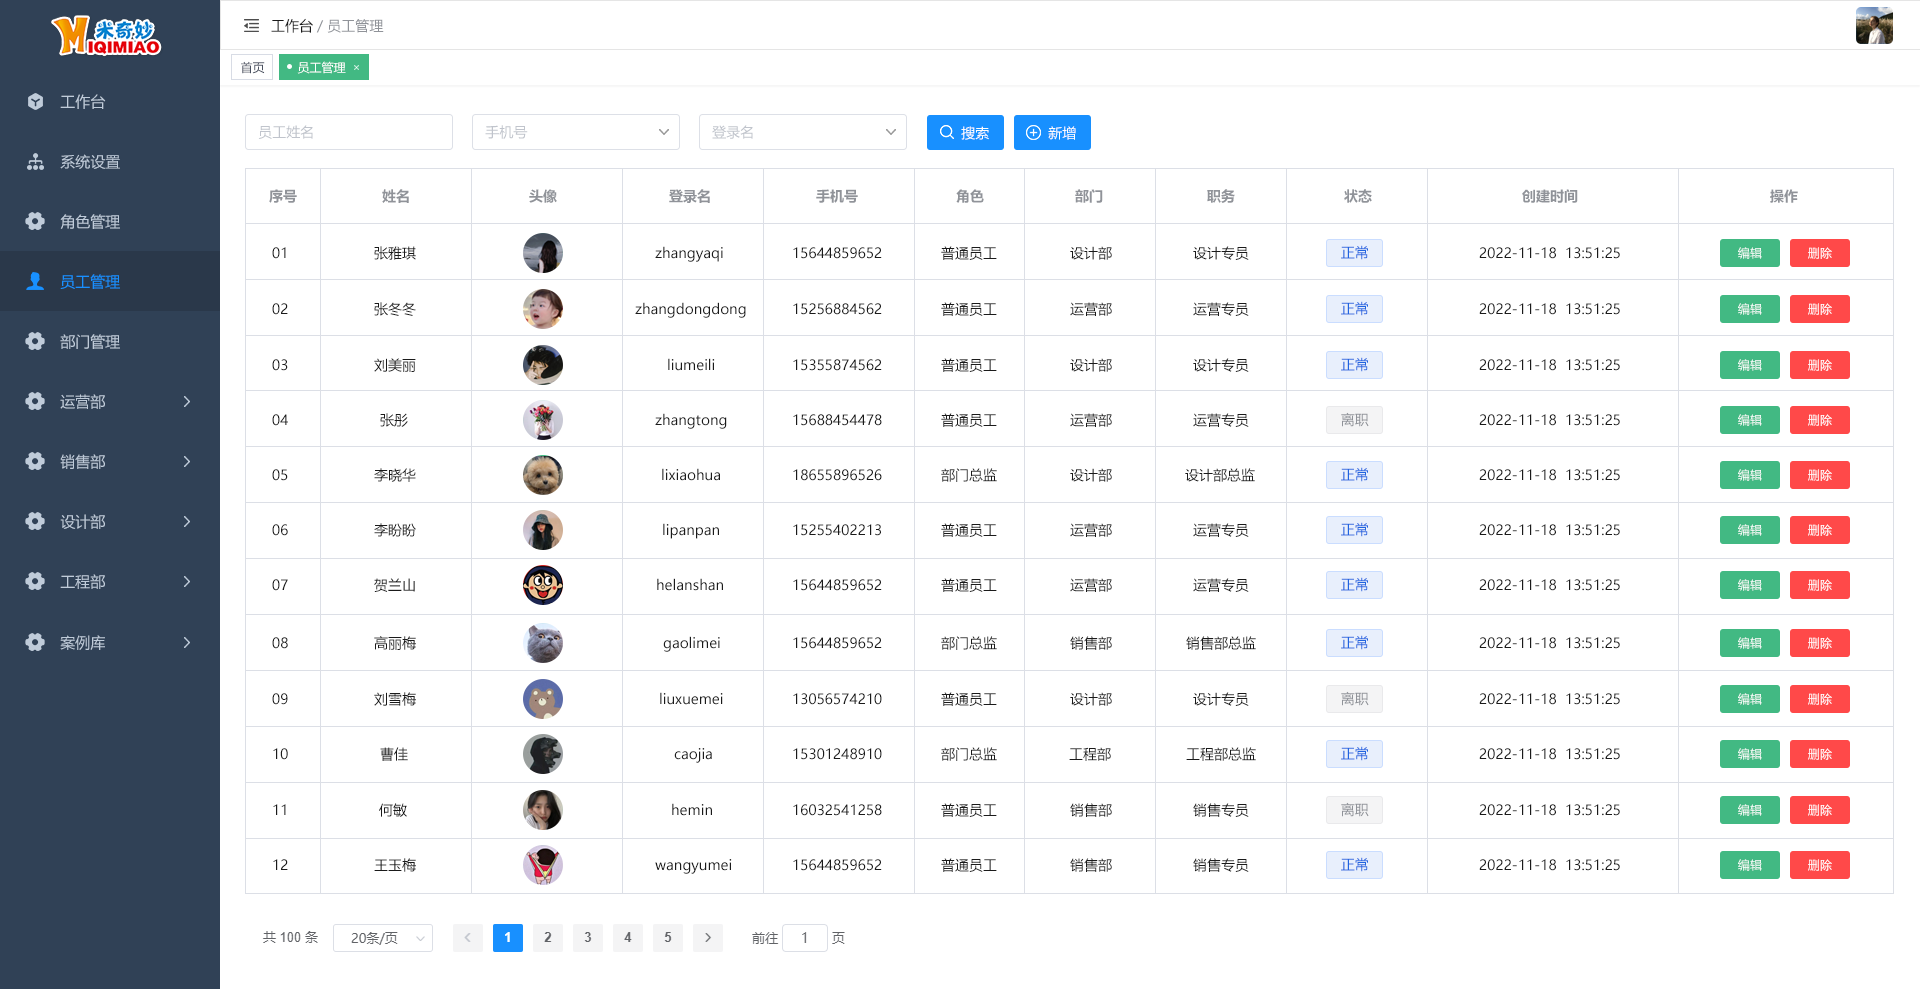Click avatar of 曹佳
Image resolution: width=1920 pixels, height=989 pixels.
(543, 754)
